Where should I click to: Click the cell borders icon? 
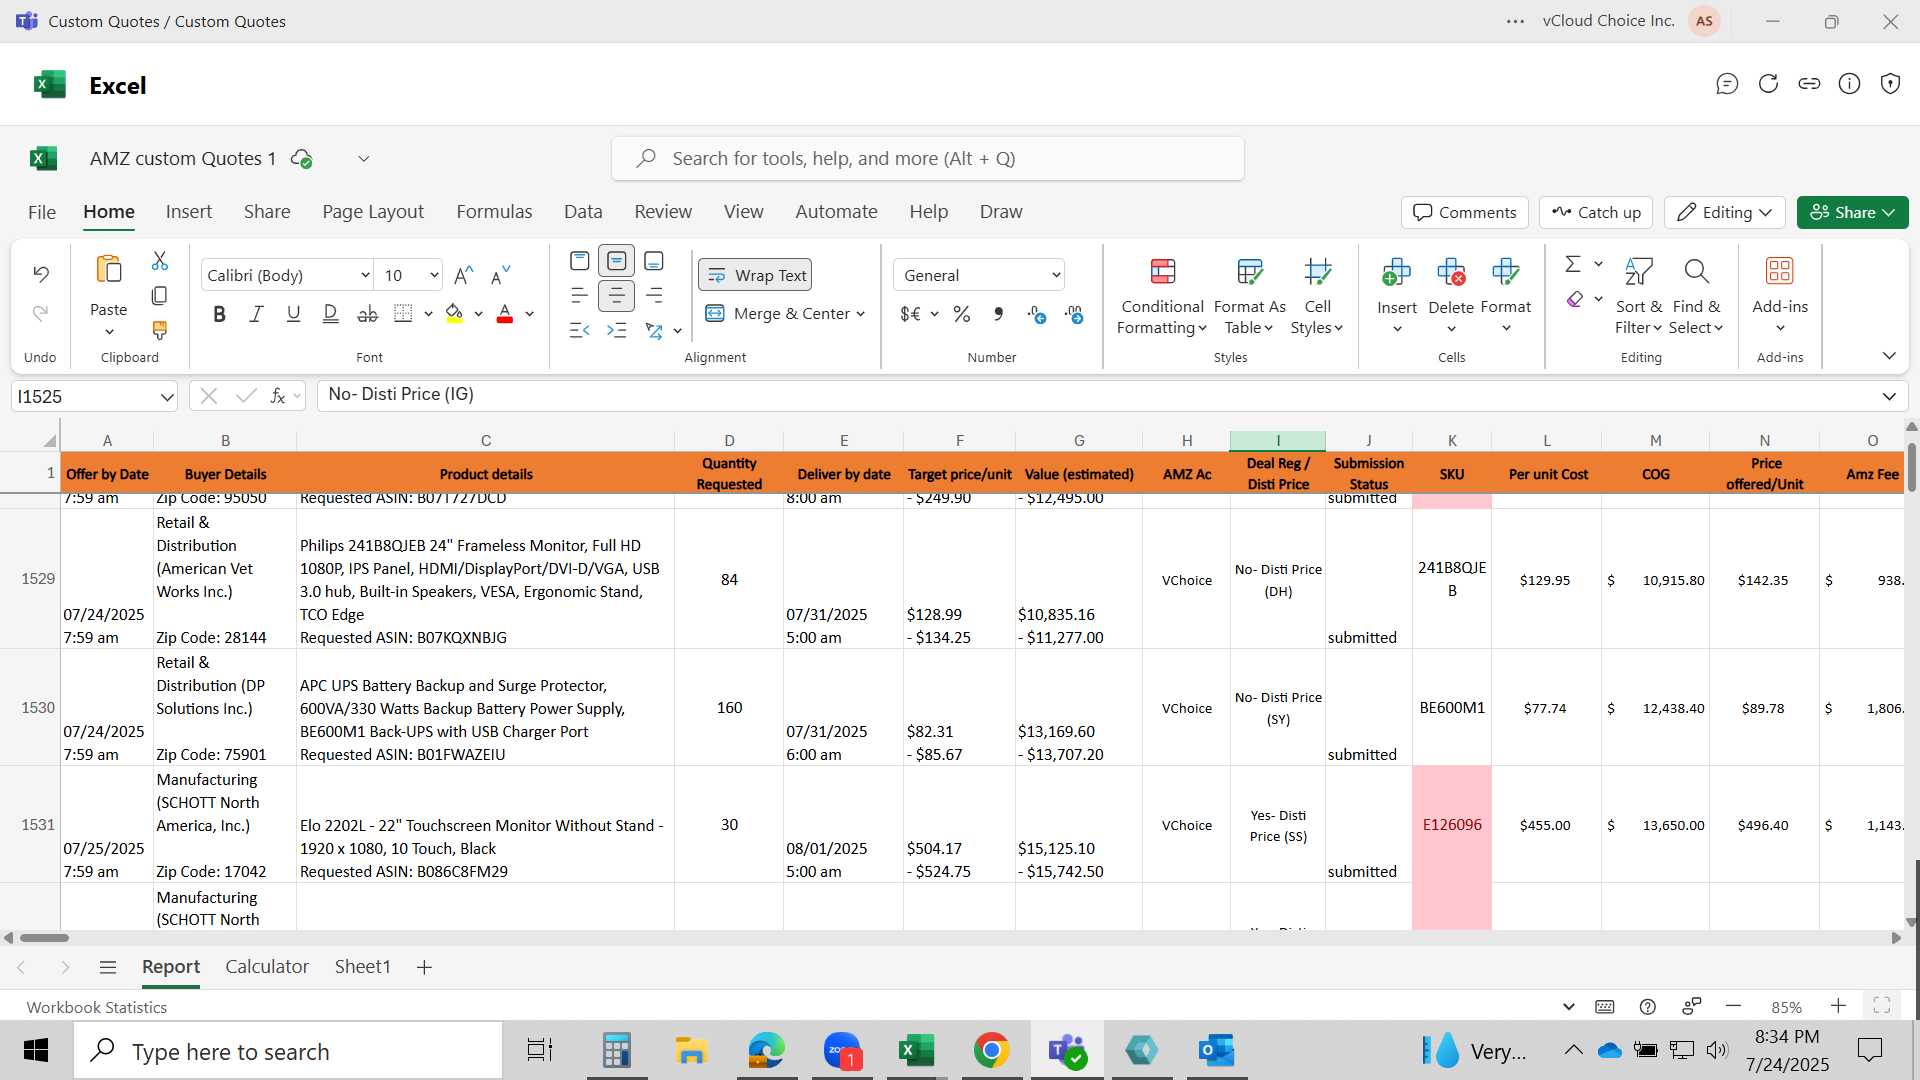coord(403,314)
